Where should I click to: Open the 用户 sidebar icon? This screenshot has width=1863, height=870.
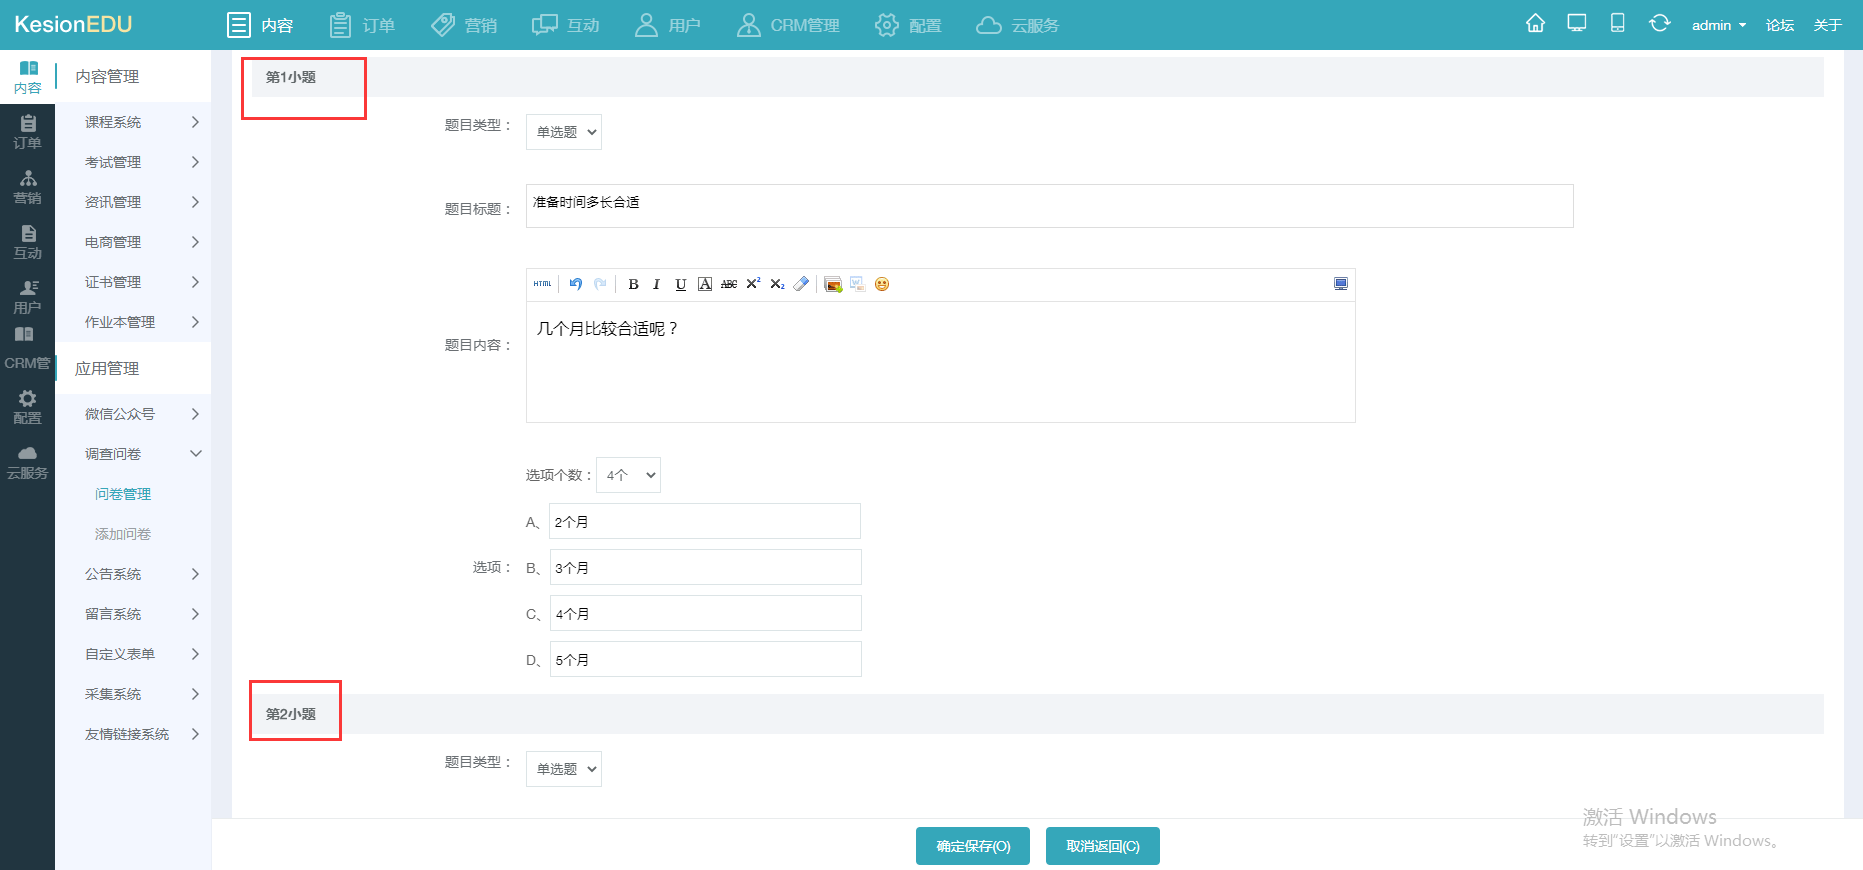27,296
